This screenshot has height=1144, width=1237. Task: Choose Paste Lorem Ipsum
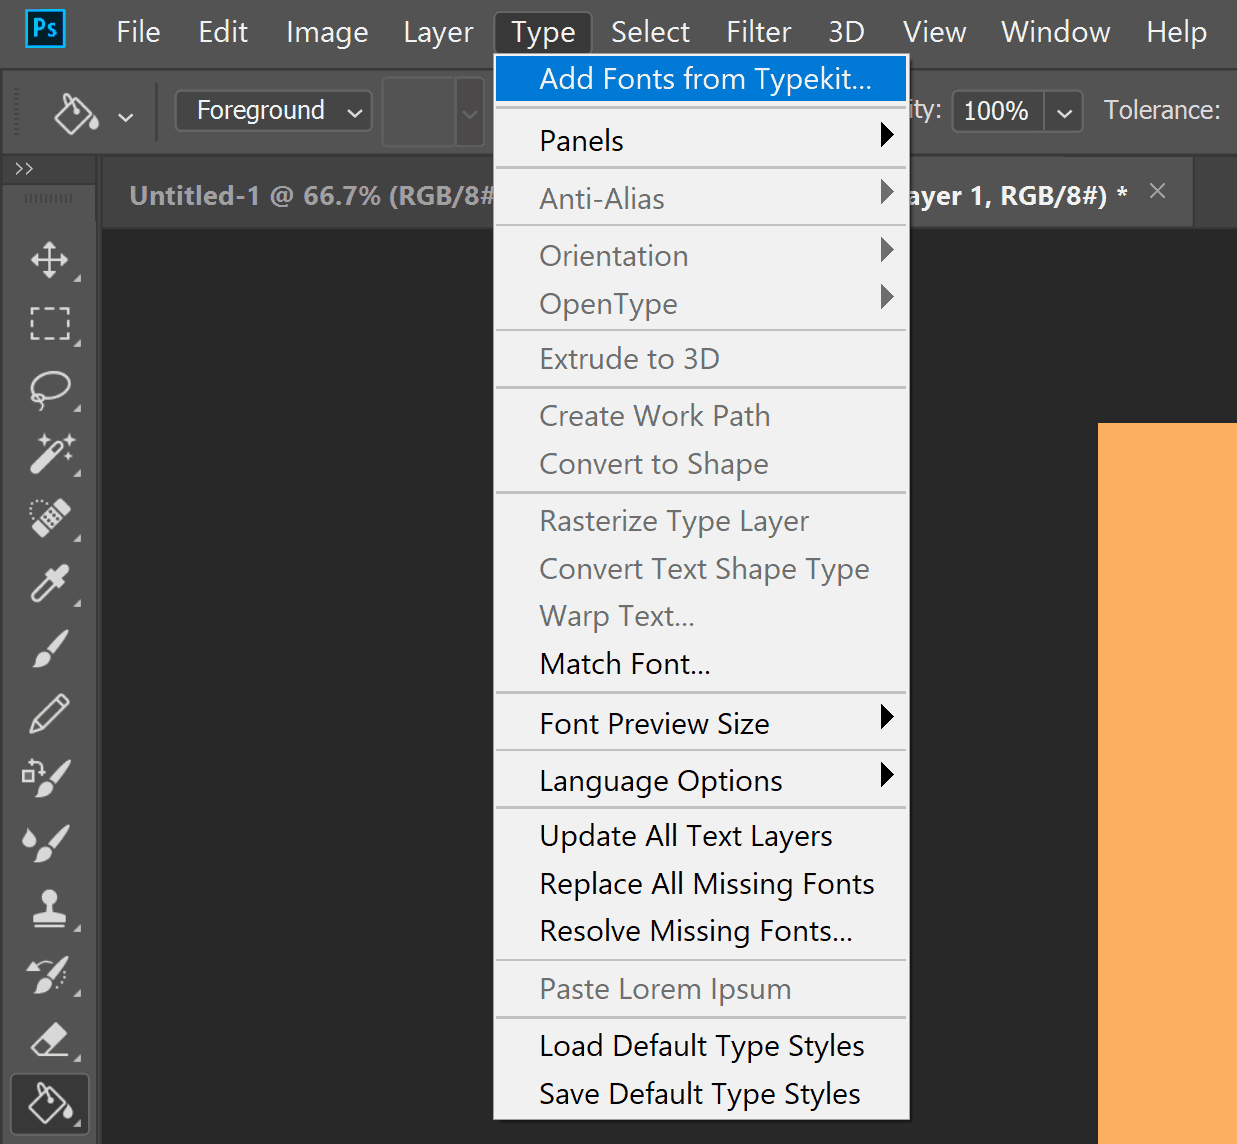pos(701,989)
